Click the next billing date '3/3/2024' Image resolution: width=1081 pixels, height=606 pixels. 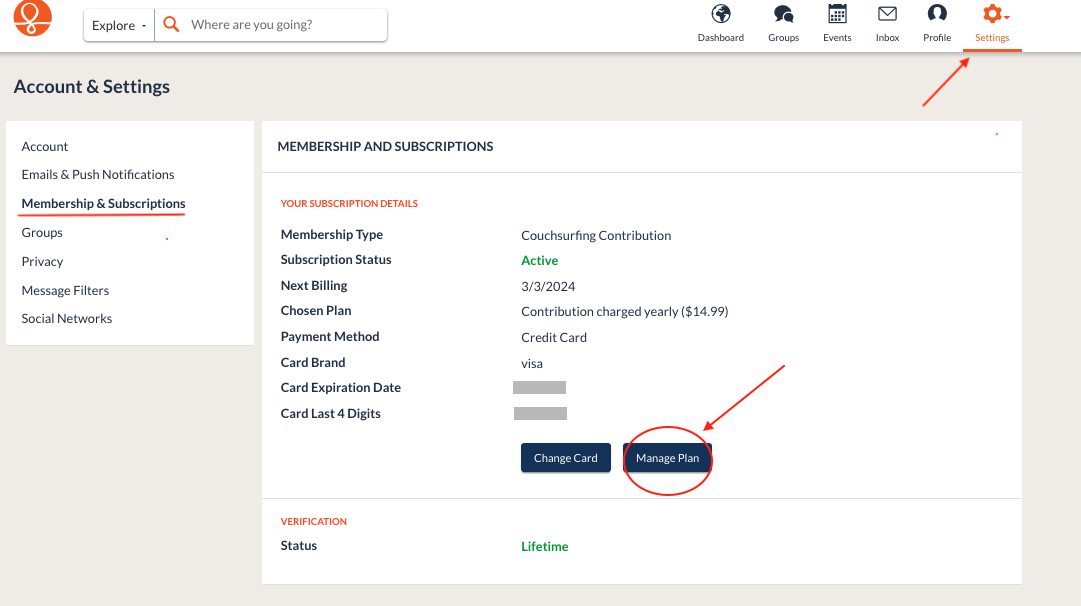[548, 286]
